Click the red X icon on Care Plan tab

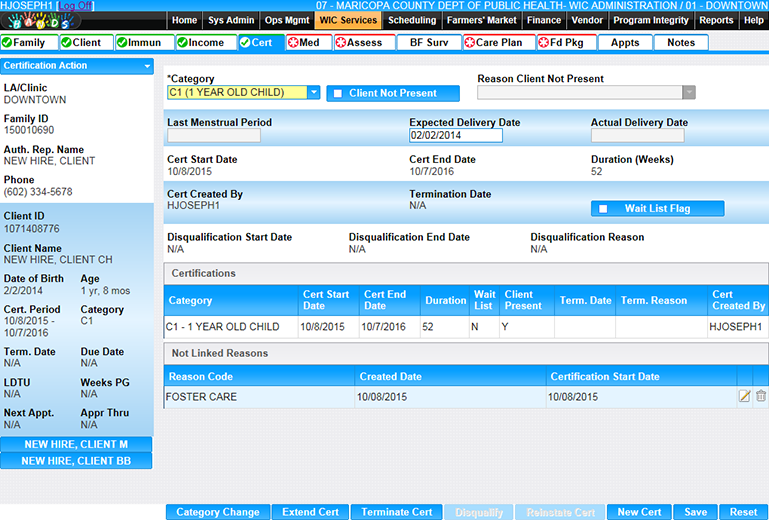(x=470, y=43)
